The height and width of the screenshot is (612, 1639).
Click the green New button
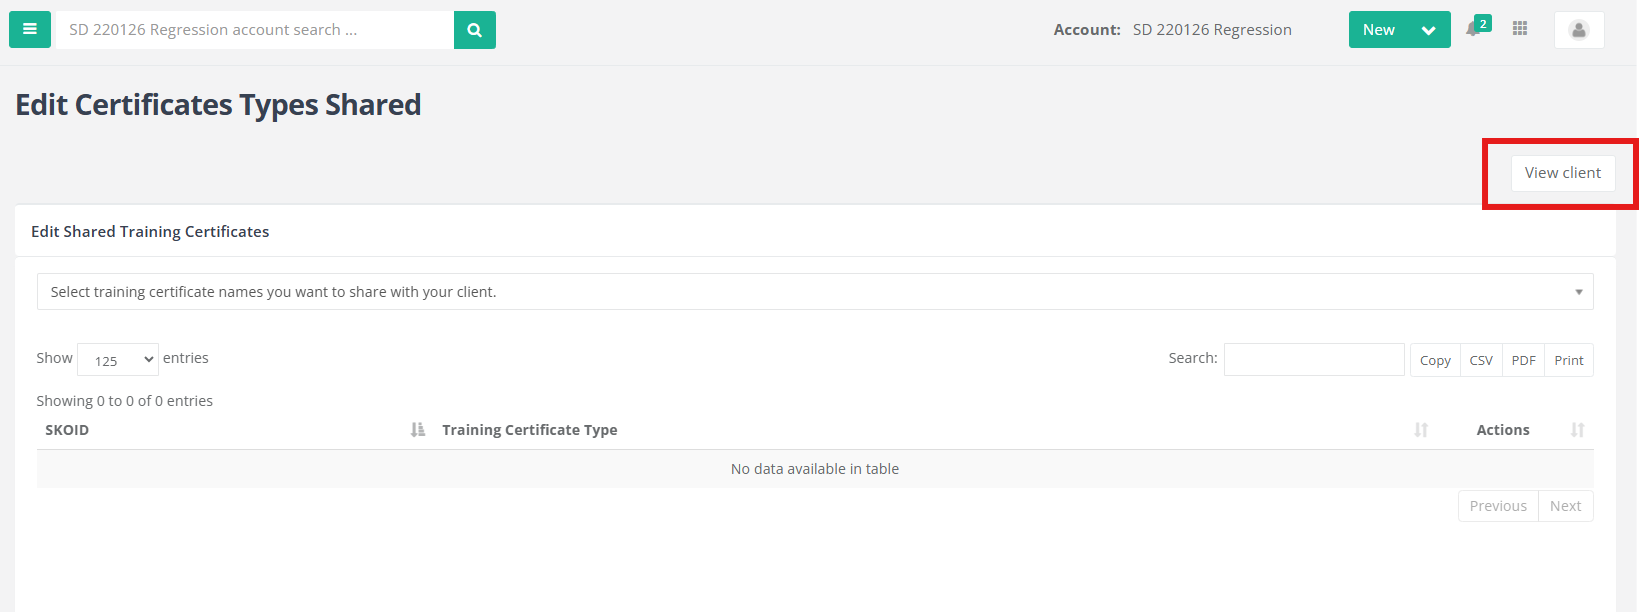[x=1379, y=30]
